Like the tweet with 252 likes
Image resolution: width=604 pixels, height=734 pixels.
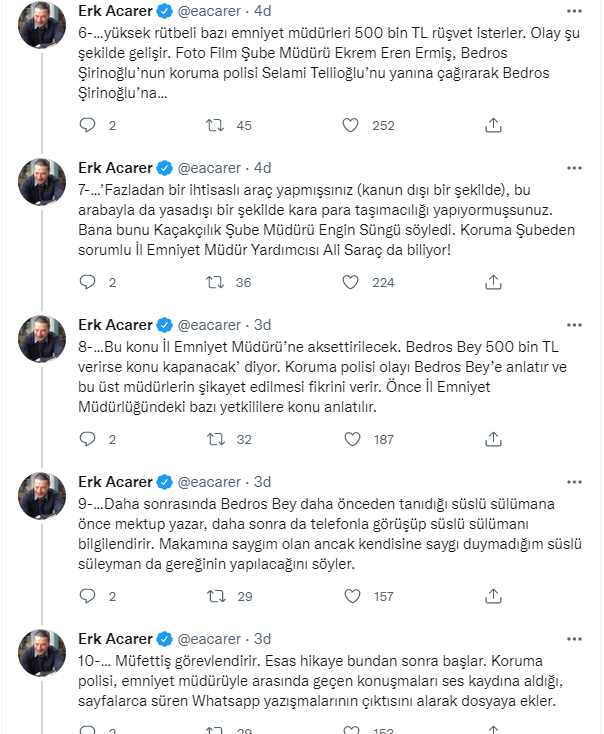350,125
